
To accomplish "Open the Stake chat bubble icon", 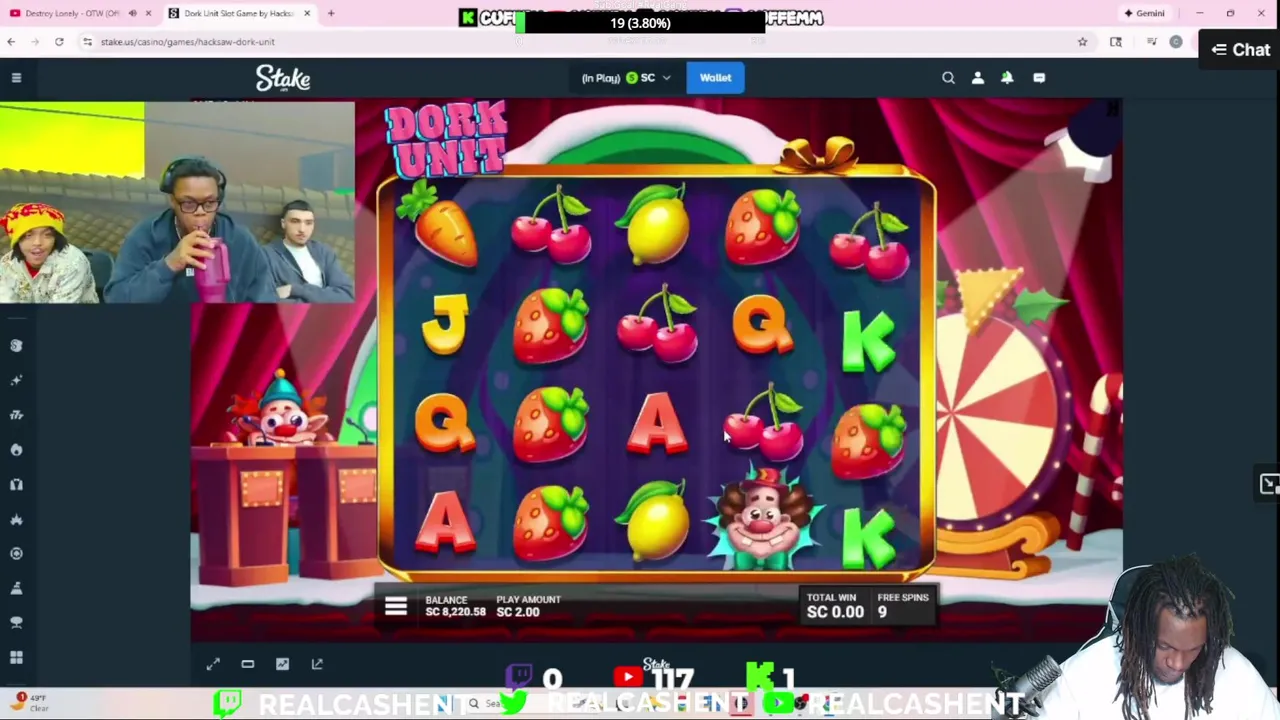I will 1039,78.
